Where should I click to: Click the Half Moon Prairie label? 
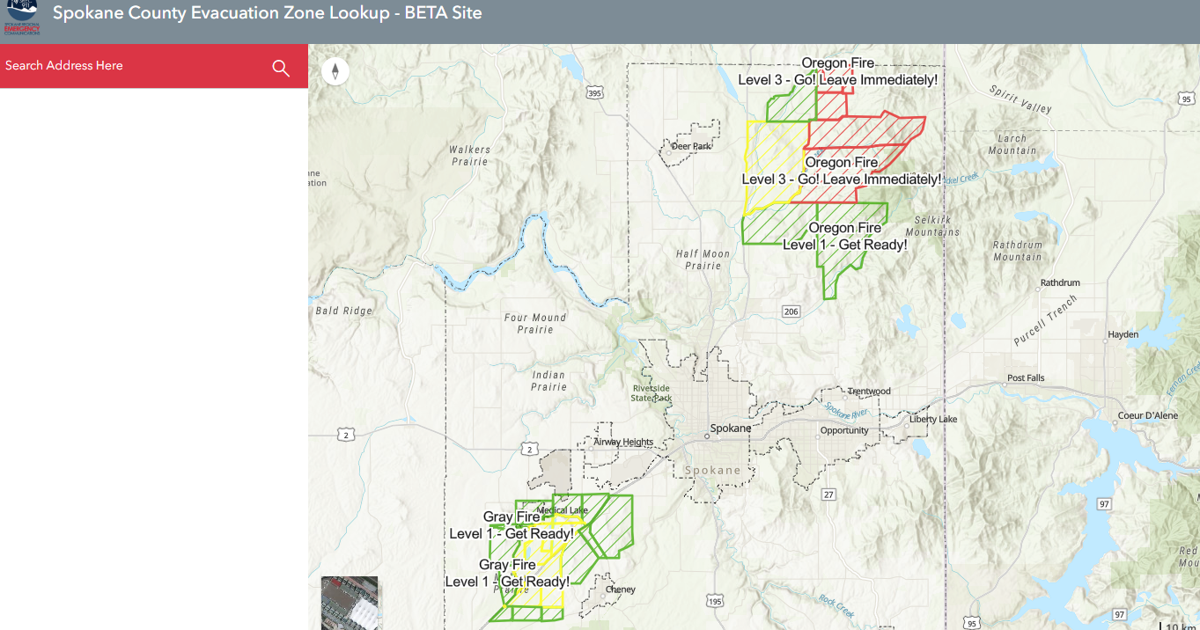coord(703,260)
